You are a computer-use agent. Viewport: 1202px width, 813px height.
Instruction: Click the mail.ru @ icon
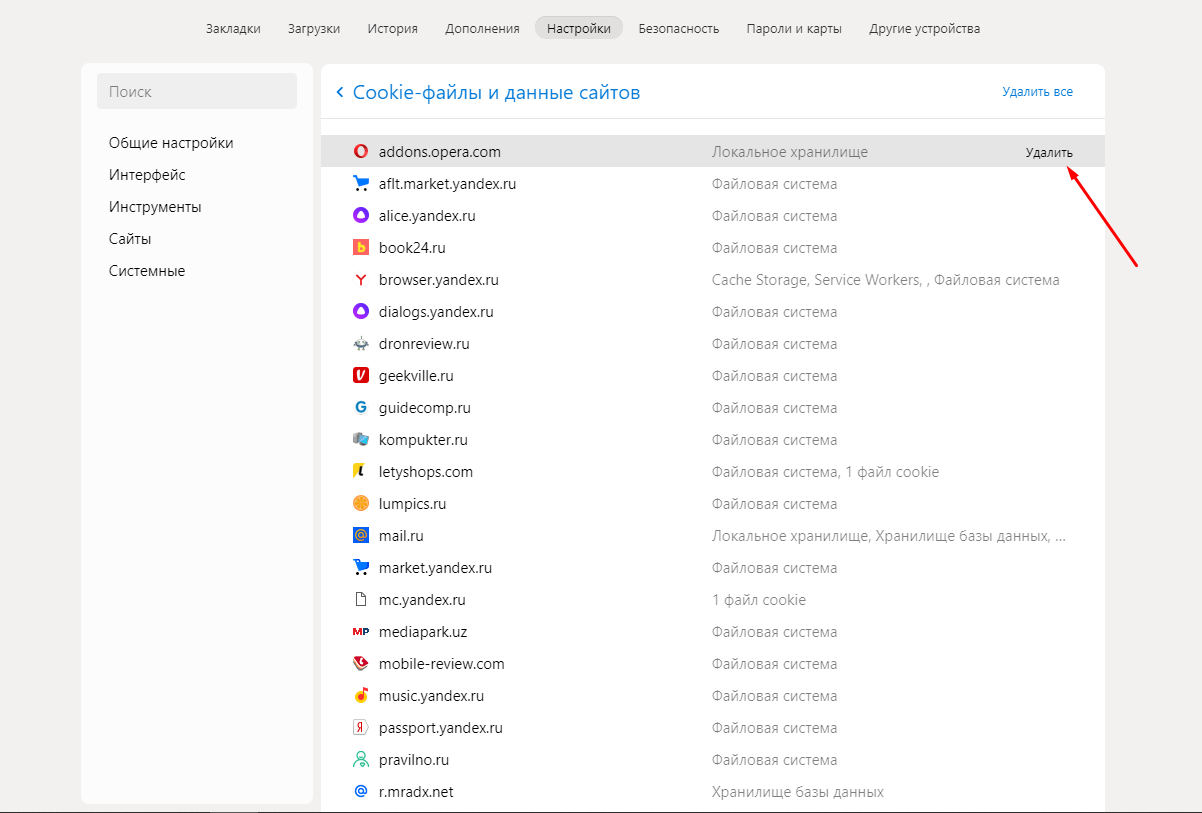pos(361,536)
